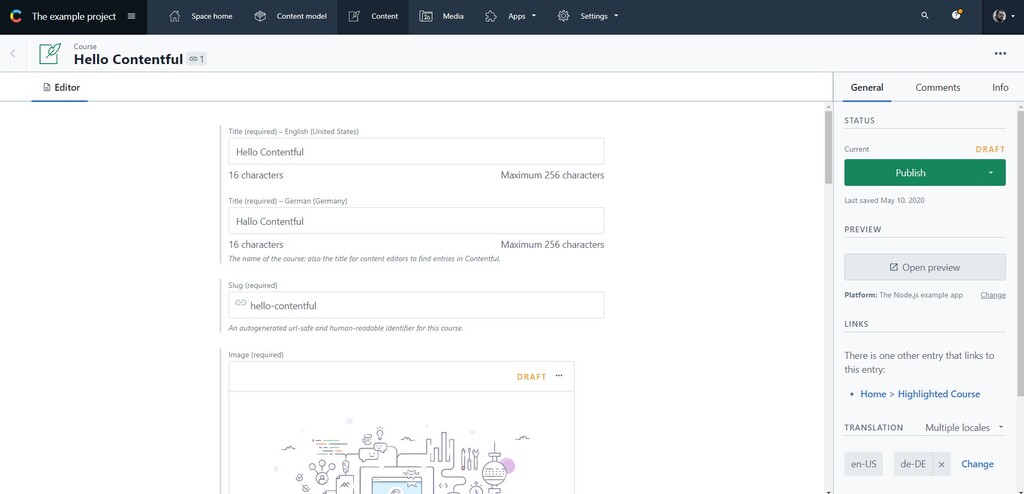Viewport: 1024px width, 494px height.
Task: Click the DRAFT label on image card
Action: coord(532,377)
